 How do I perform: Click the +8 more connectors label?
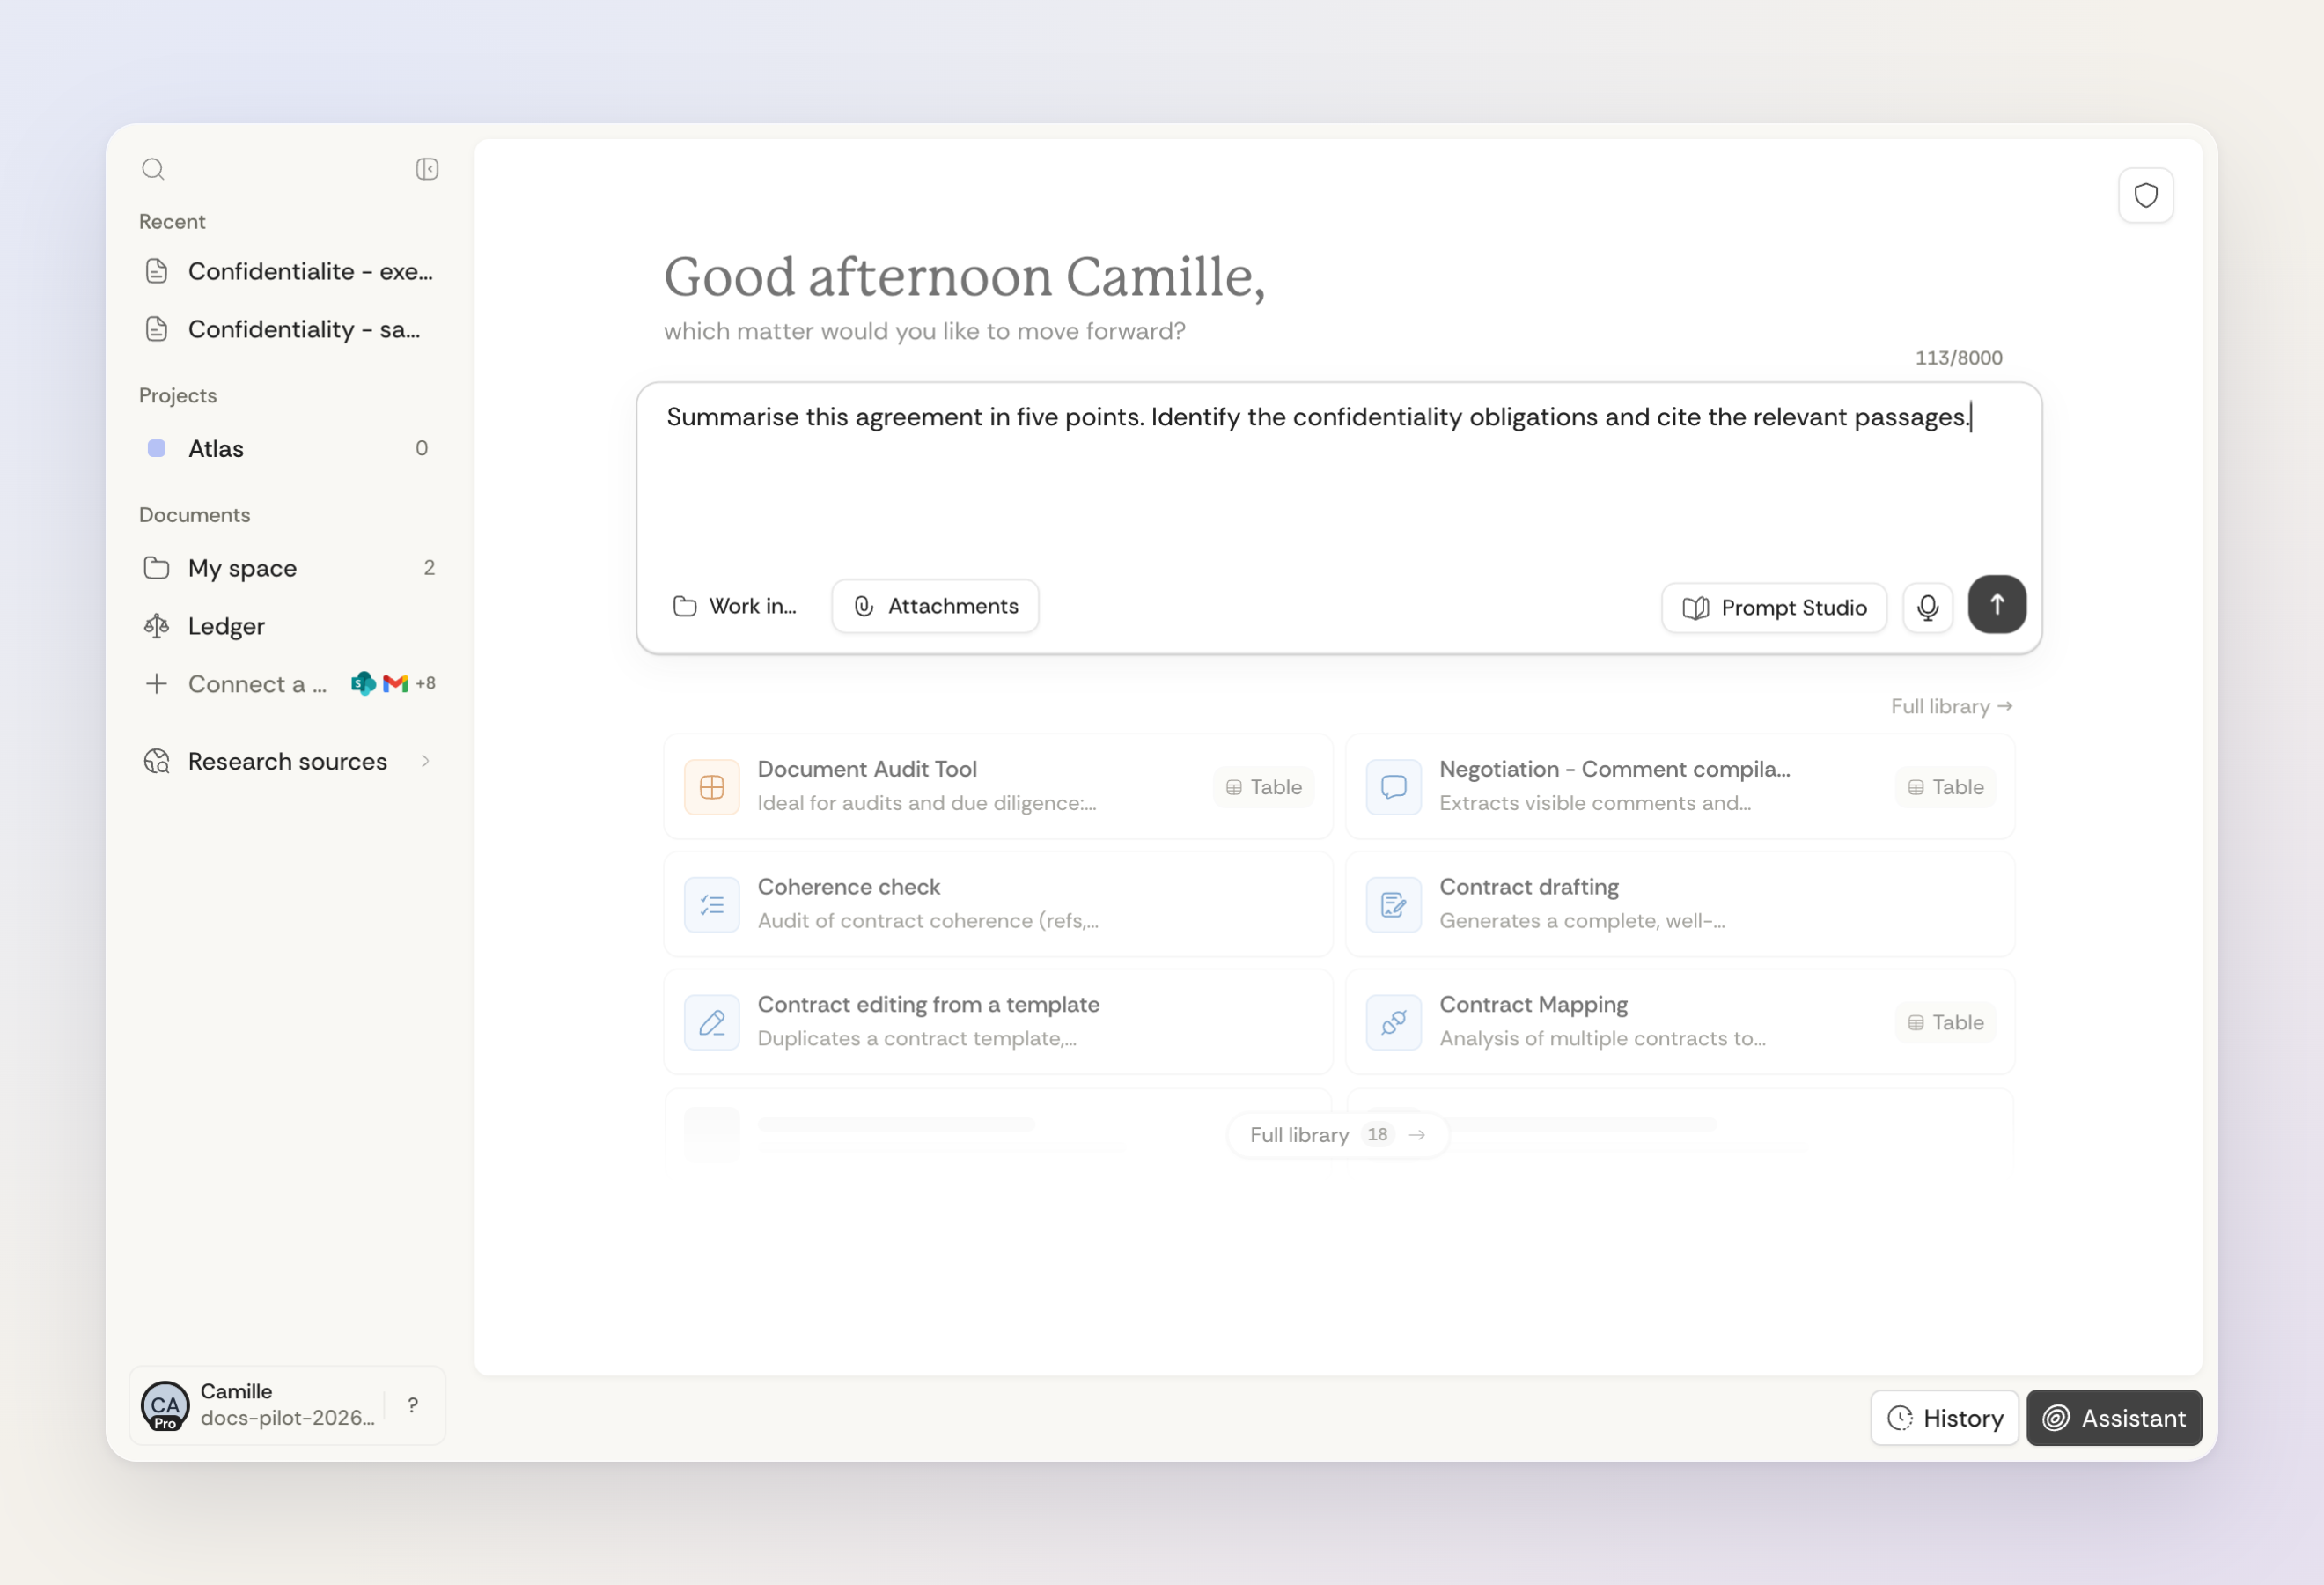pyautogui.click(x=426, y=684)
